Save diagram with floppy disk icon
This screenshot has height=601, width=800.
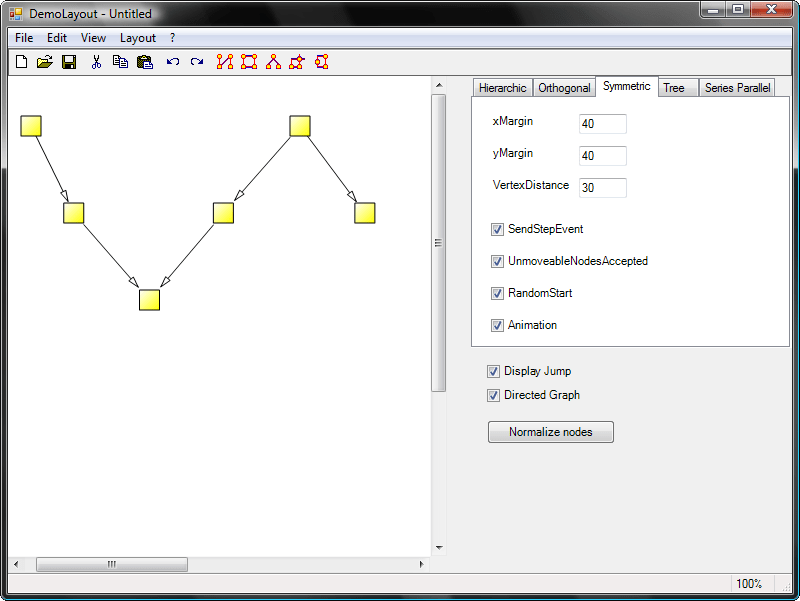69,62
